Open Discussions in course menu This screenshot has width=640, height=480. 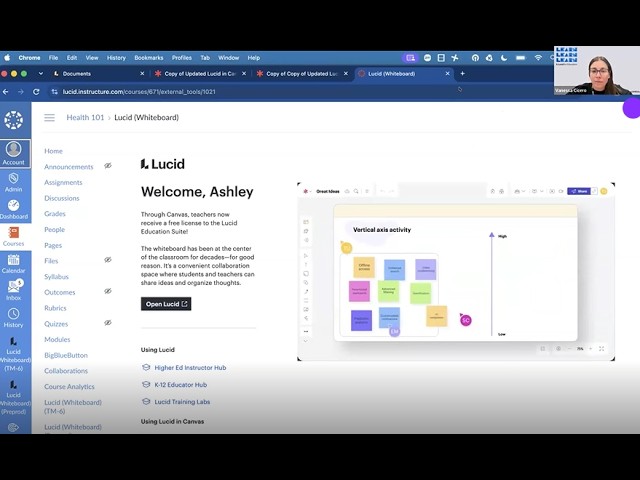point(62,198)
